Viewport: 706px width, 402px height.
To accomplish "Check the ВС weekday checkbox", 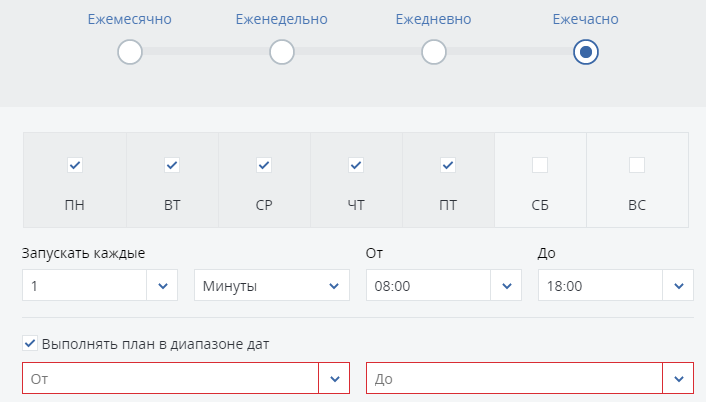I will pyautogui.click(x=637, y=165).
